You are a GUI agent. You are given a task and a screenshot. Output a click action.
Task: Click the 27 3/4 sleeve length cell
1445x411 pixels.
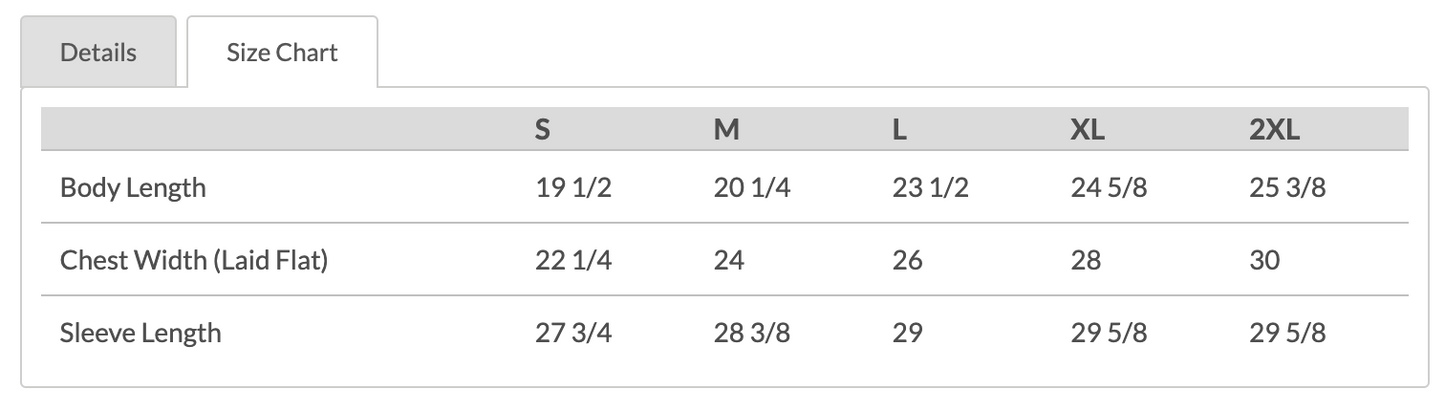pyautogui.click(x=573, y=332)
